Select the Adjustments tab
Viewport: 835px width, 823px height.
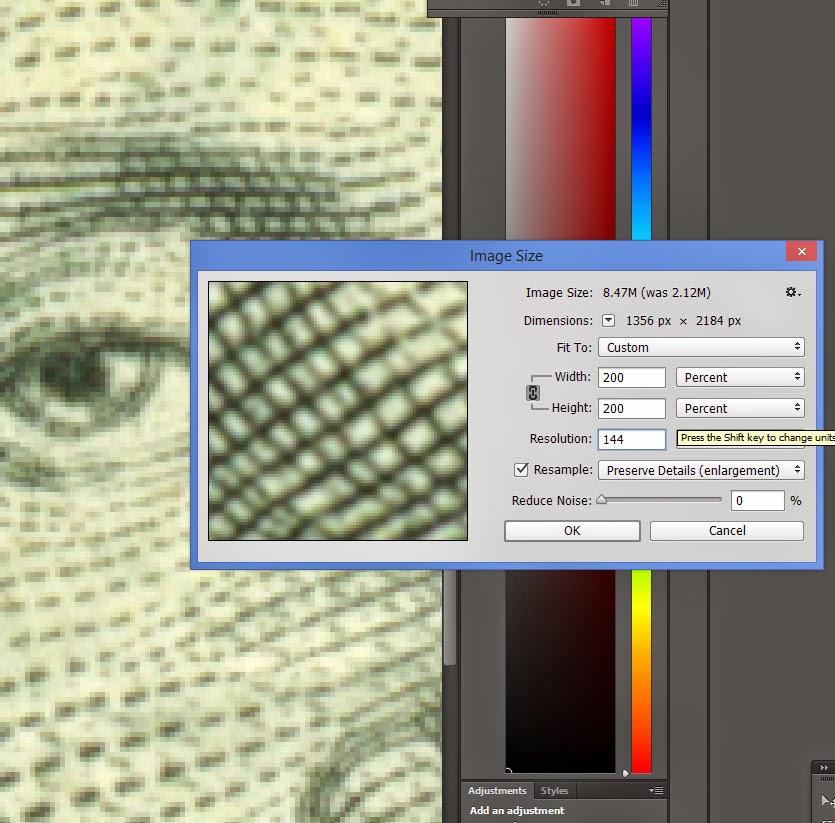497,791
